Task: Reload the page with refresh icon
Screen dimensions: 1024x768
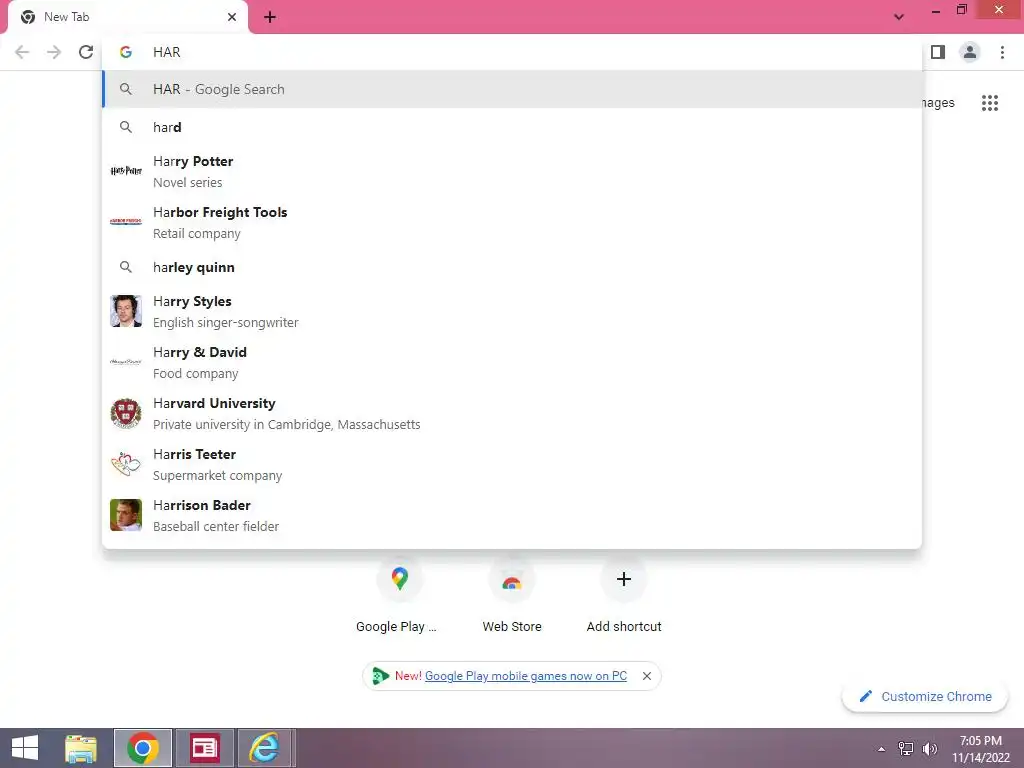Action: click(86, 52)
